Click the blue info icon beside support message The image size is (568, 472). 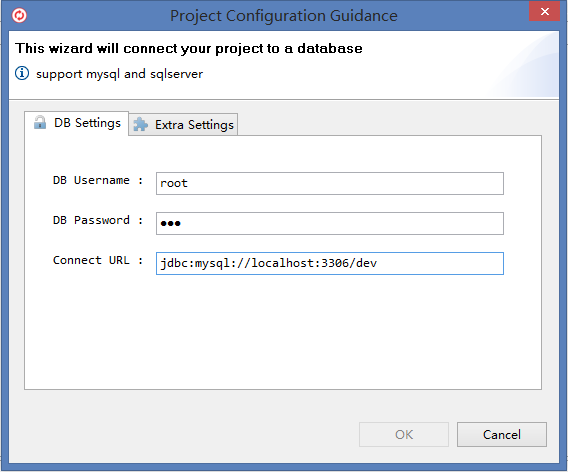[x=22, y=73]
